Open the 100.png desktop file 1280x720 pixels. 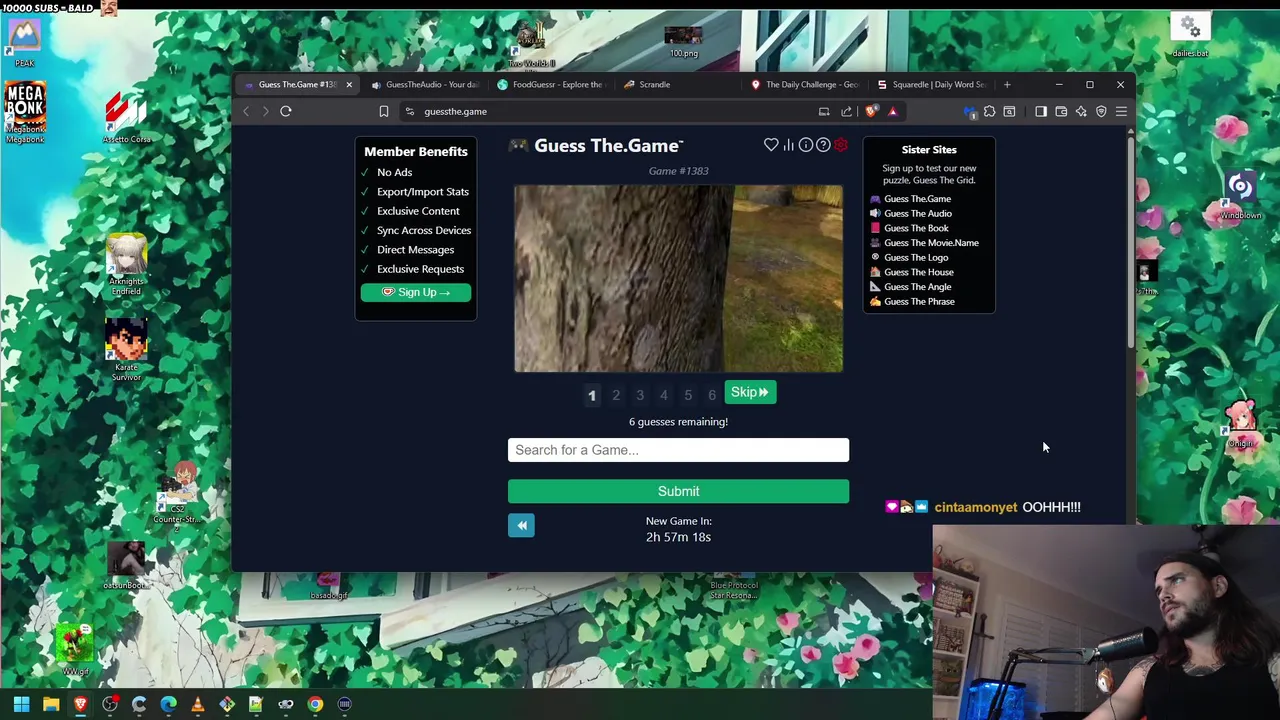684,42
